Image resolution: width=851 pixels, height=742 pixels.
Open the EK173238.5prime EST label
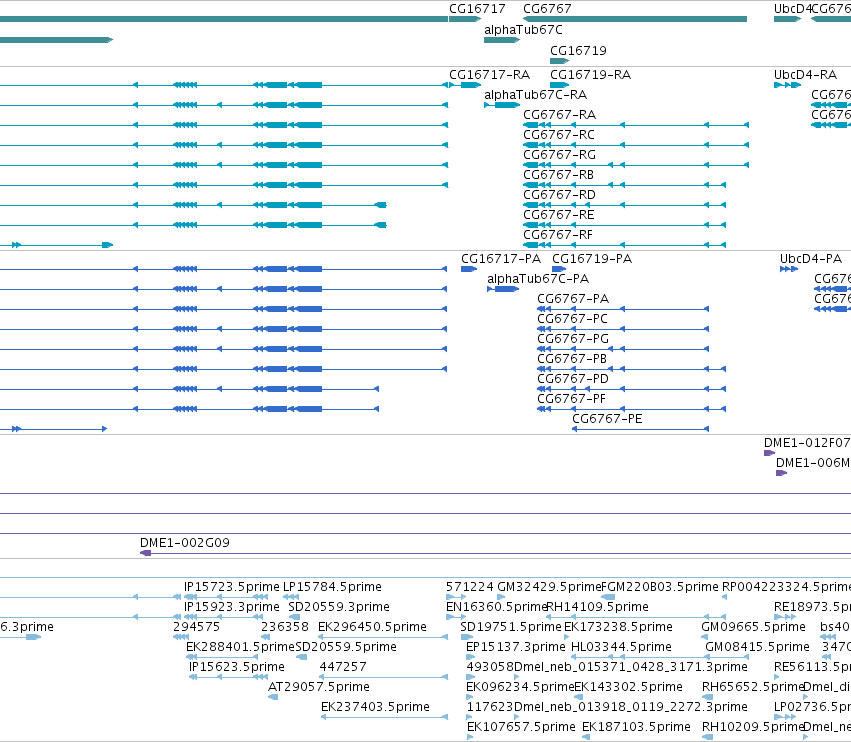coord(618,626)
